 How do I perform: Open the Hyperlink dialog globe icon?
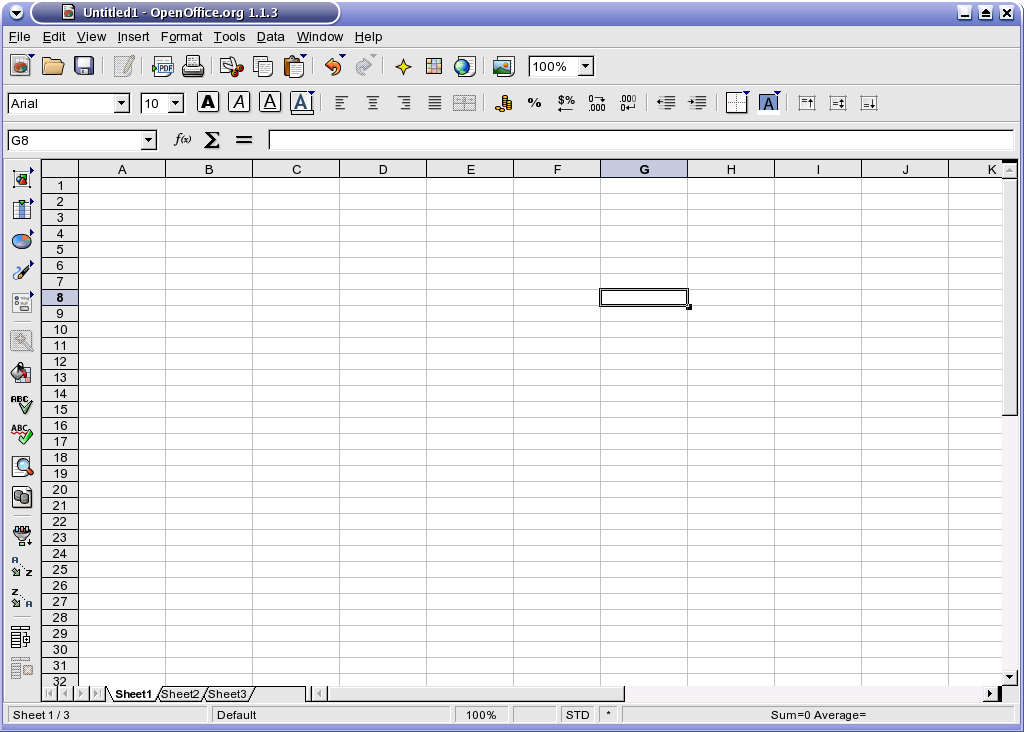[x=464, y=66]
